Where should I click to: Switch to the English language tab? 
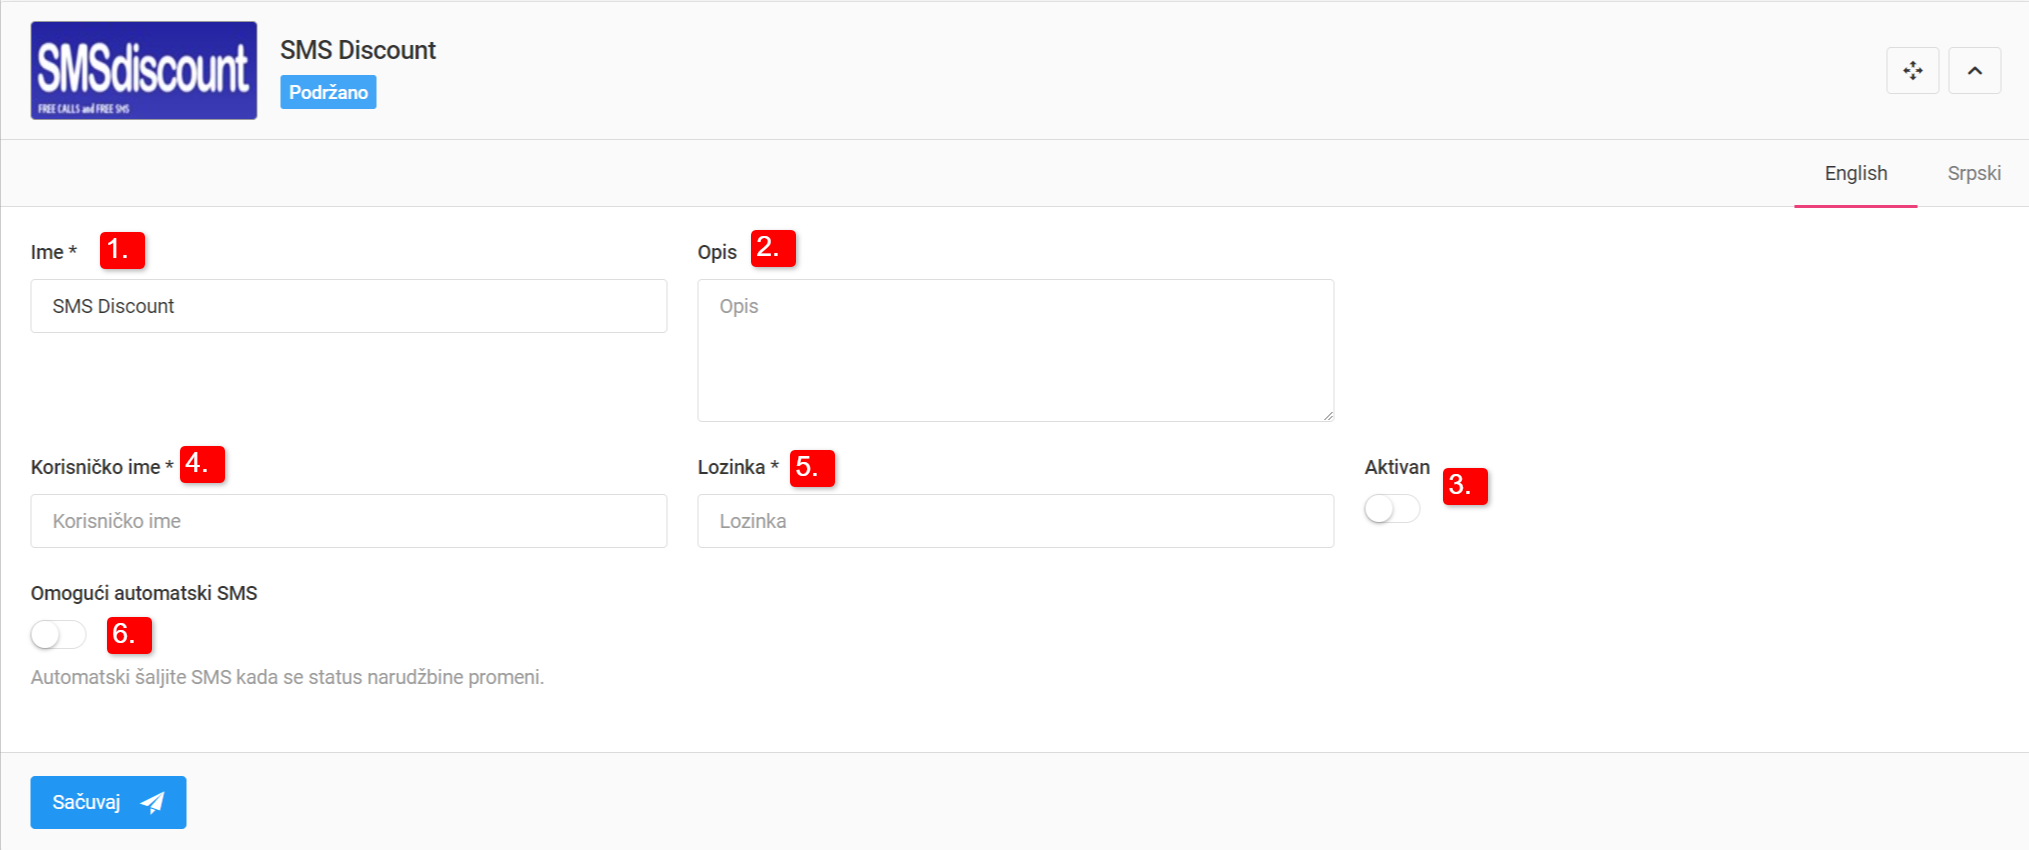tap(1855, 174)
